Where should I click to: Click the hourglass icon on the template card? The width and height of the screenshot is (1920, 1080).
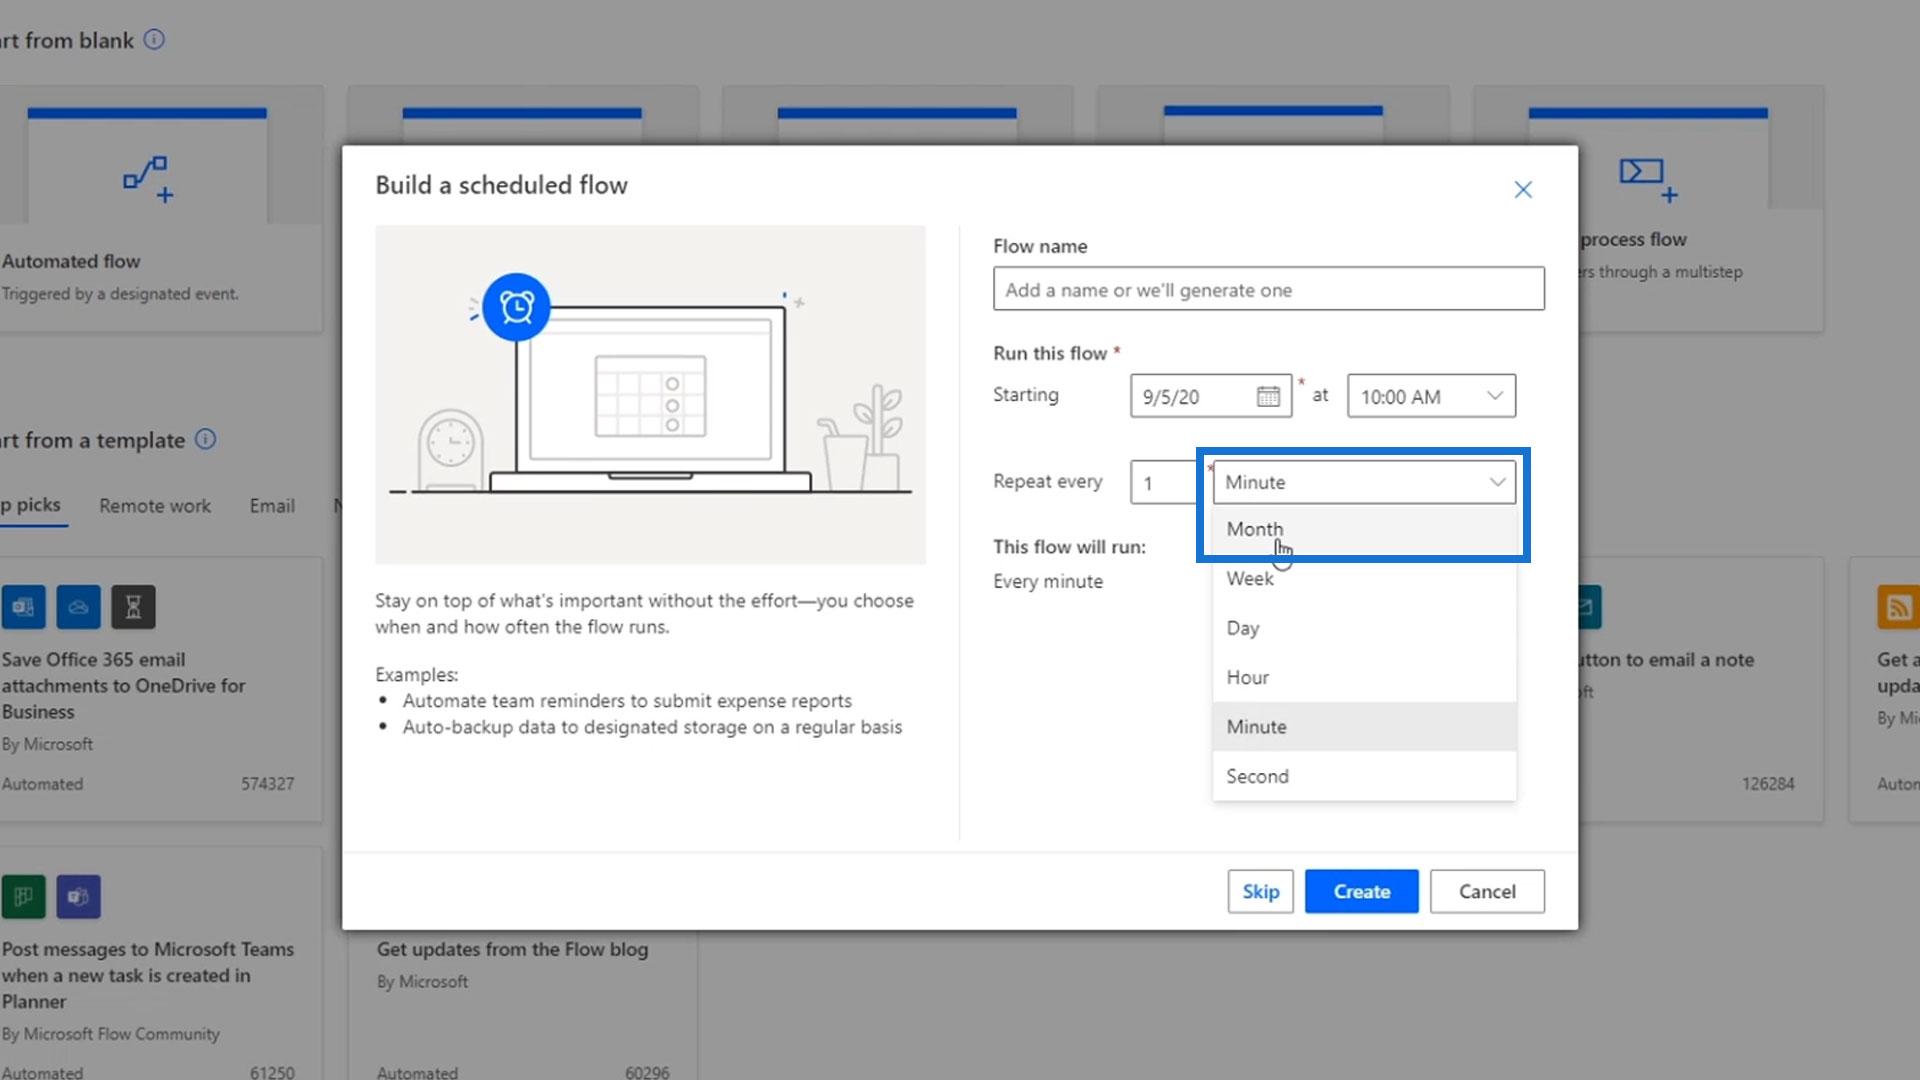pos(133,607)
